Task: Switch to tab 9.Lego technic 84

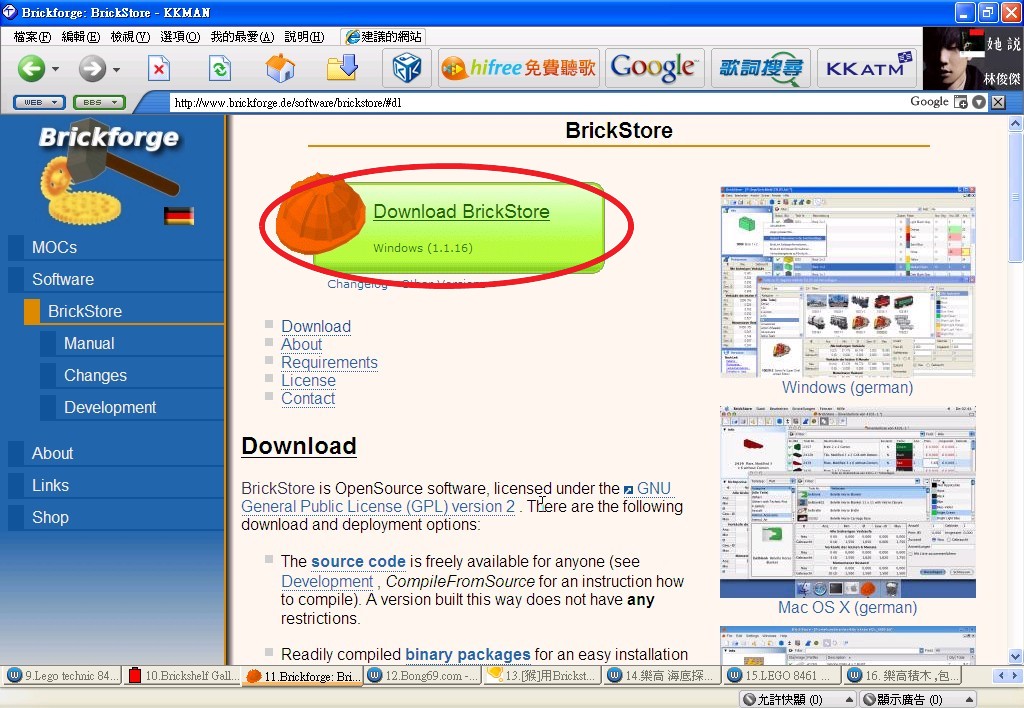Action: coord(63,675)
